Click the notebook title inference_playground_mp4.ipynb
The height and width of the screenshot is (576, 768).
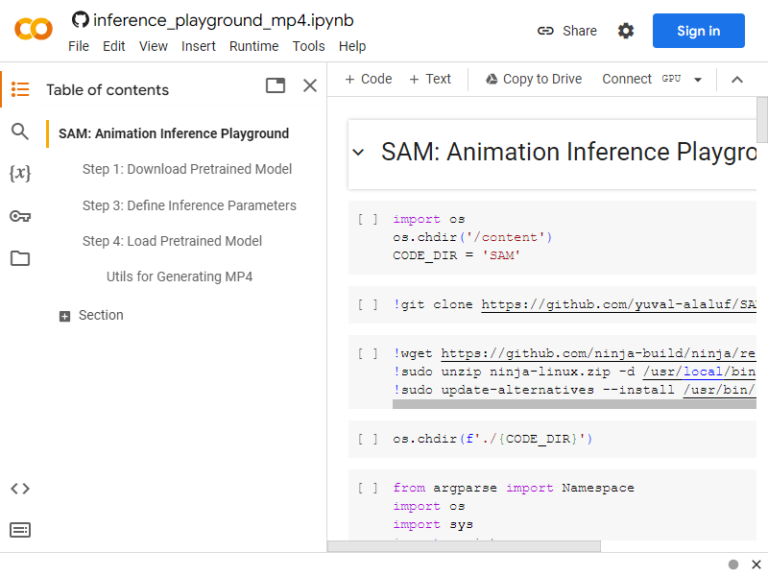click(x=223, y=20)
